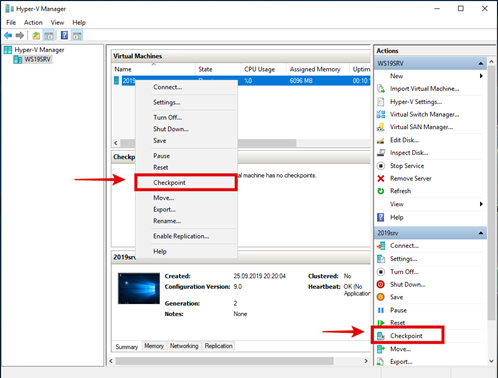
Task: Click the Import Virtual Machine icon
Action: (381, 89)
